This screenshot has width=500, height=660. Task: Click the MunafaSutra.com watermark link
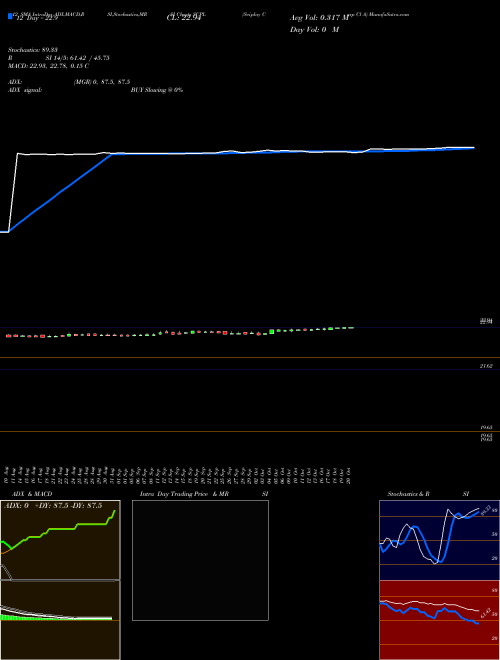pyautogui.click(x=391, y=14)
